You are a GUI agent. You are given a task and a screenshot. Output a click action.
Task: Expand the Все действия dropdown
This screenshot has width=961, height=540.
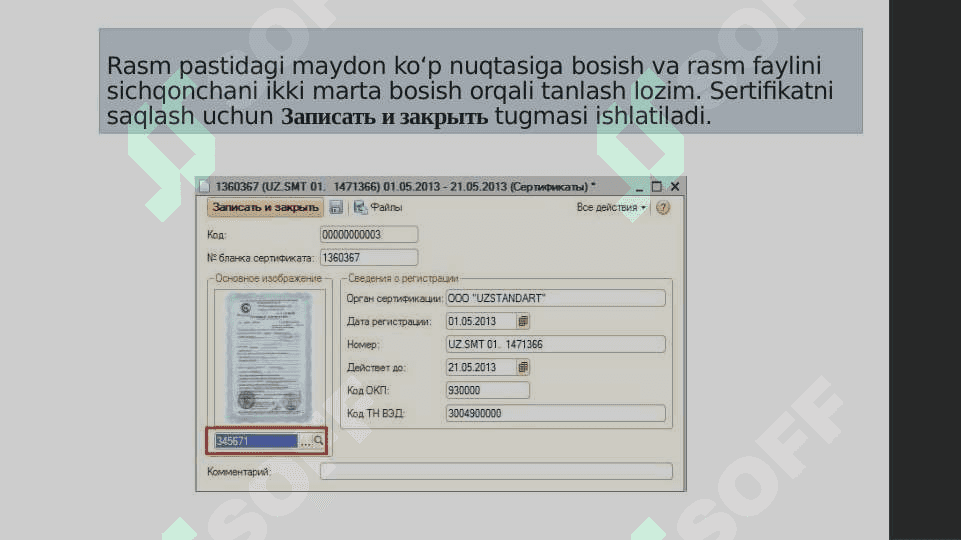(611, 207)
